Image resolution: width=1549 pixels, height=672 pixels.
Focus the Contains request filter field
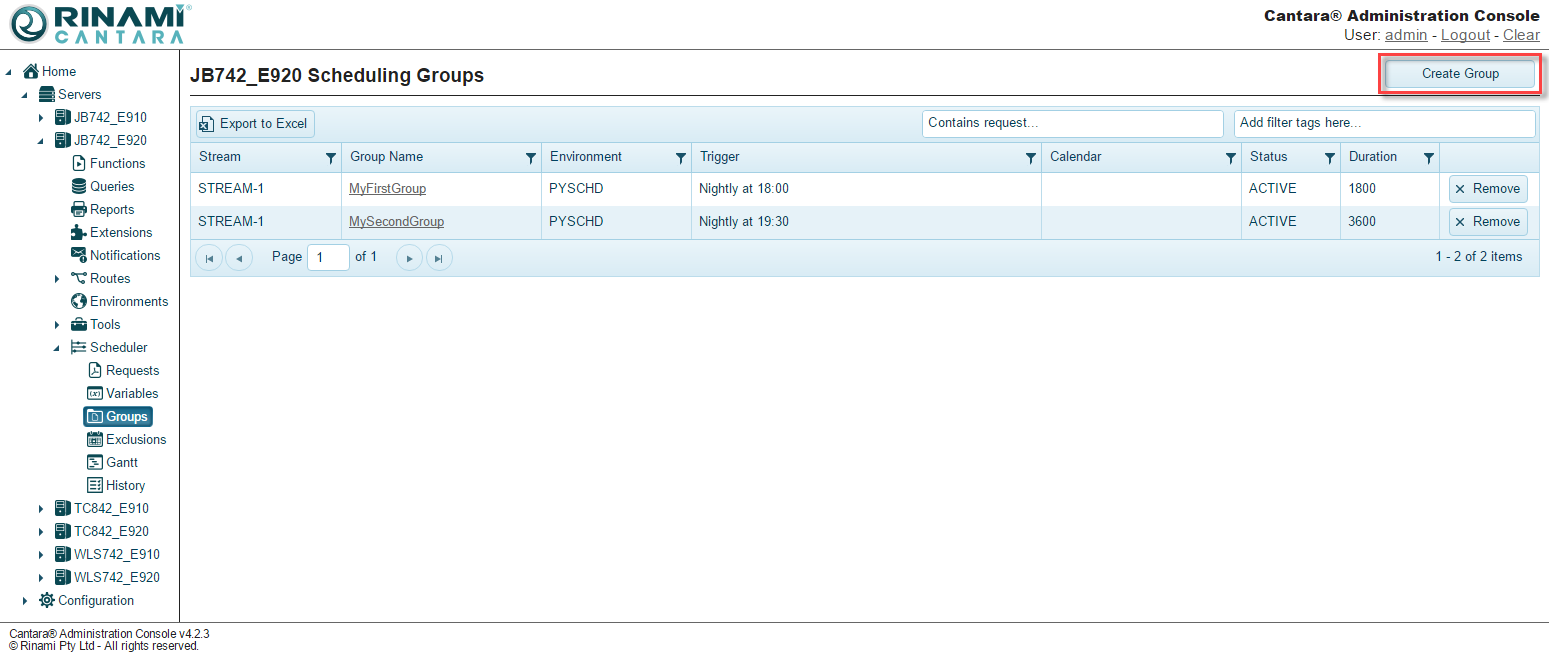point(1071,123)
